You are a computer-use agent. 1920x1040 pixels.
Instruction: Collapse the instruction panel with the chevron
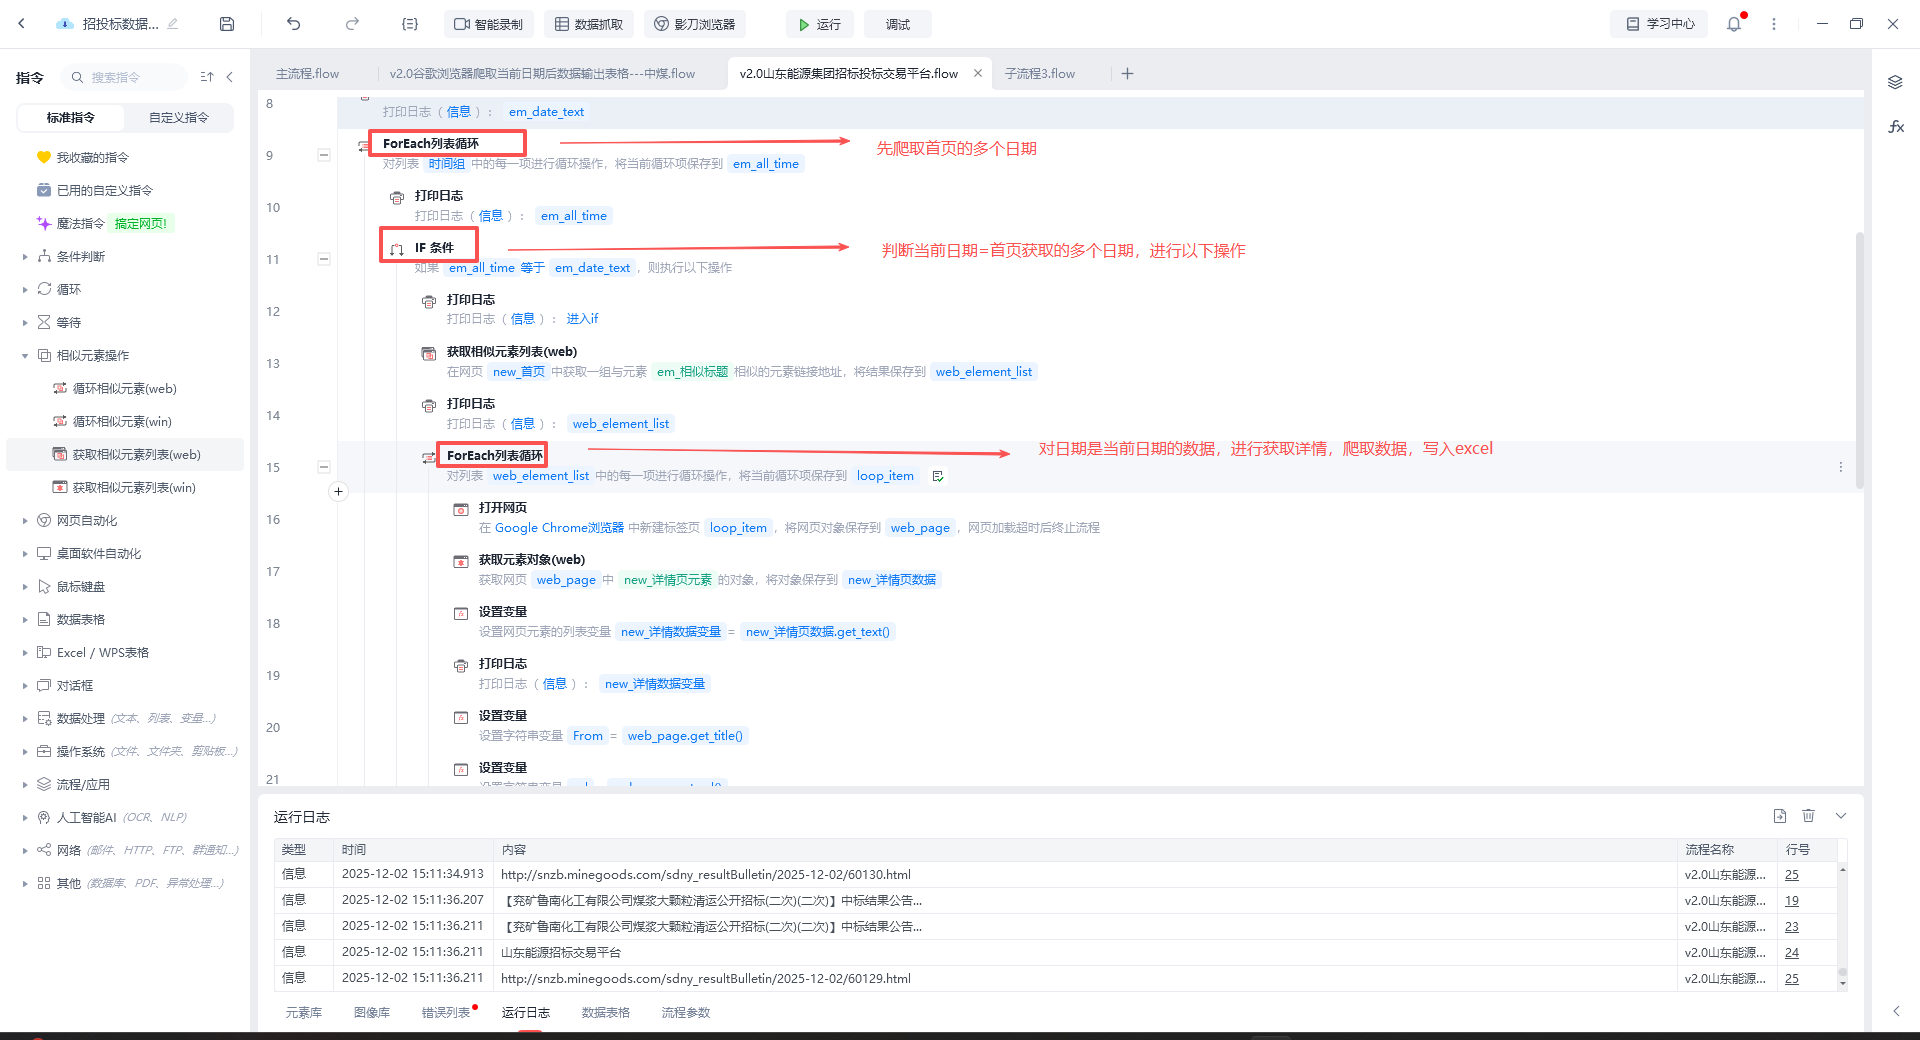pyautogui.click(x=230, y=77)
